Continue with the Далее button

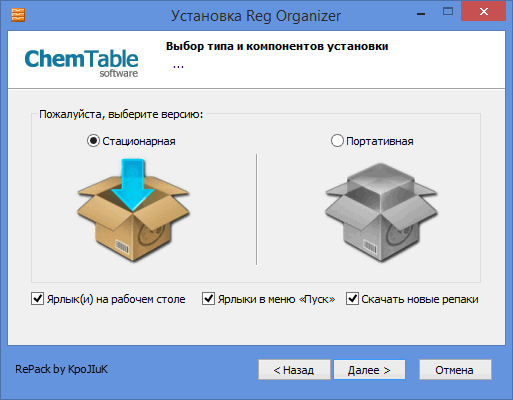pyautogui.click(x=369, y=370)
